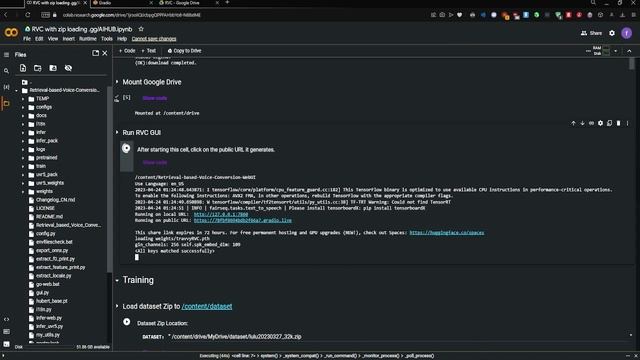Reload the browser page
Screen dimensions: 640x360
(27, 15)
